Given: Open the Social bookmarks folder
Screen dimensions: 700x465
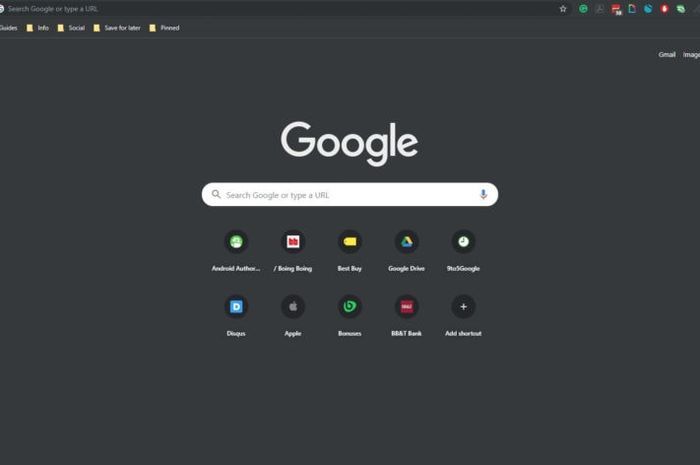Looking at the screenshot, I should 71,28.
